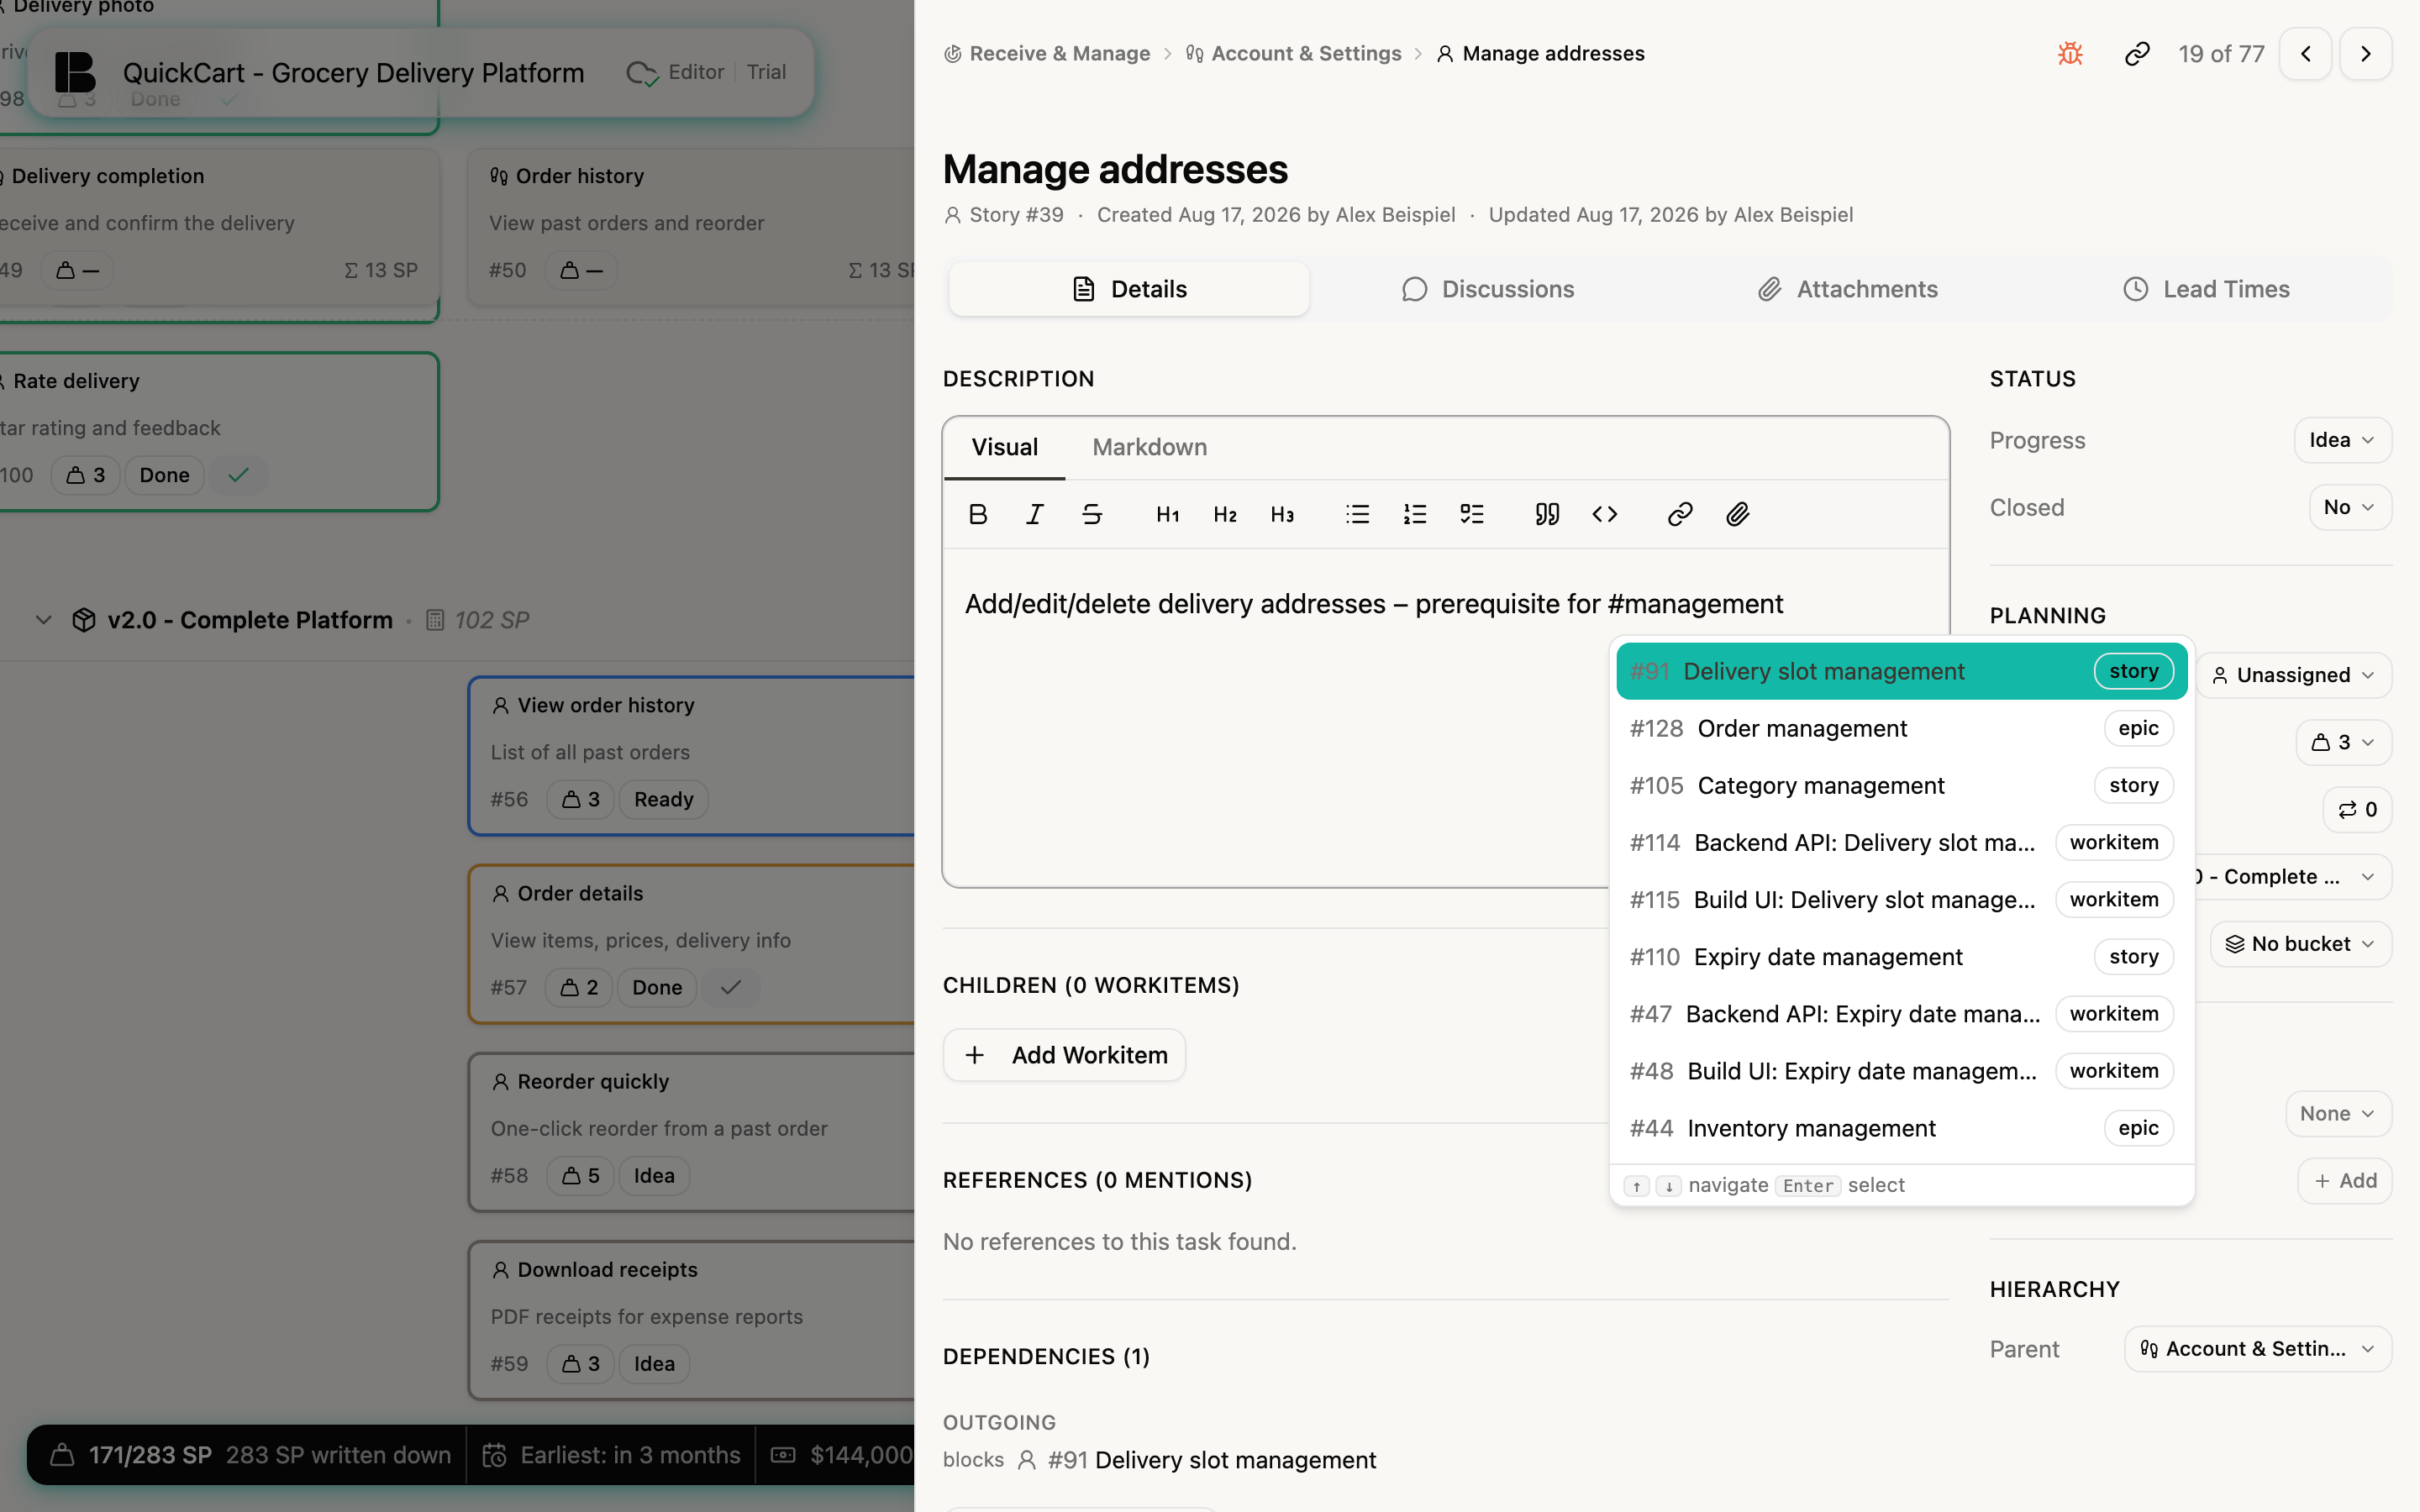Choose #44 Inventory management suggestion
2420x1512 pixels.
pos(1901,1128)
